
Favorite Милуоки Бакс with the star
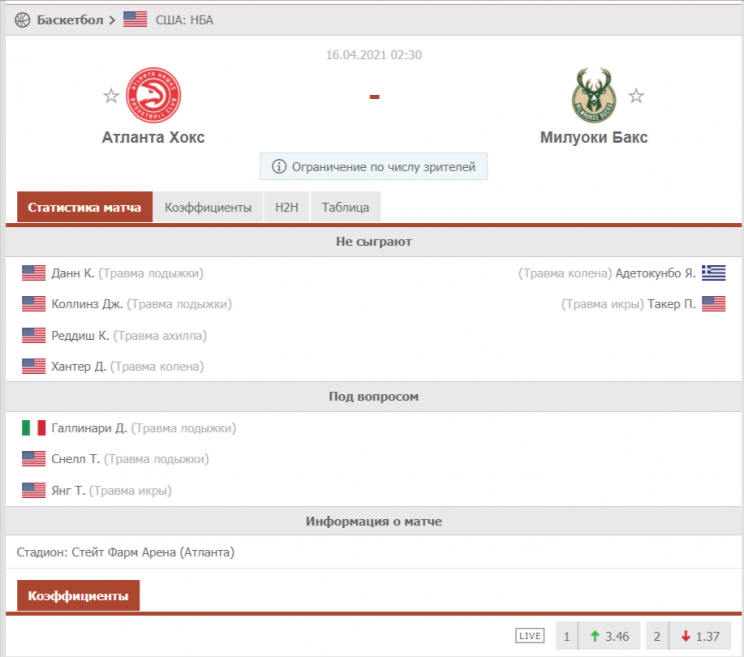[x=636, y=96]
